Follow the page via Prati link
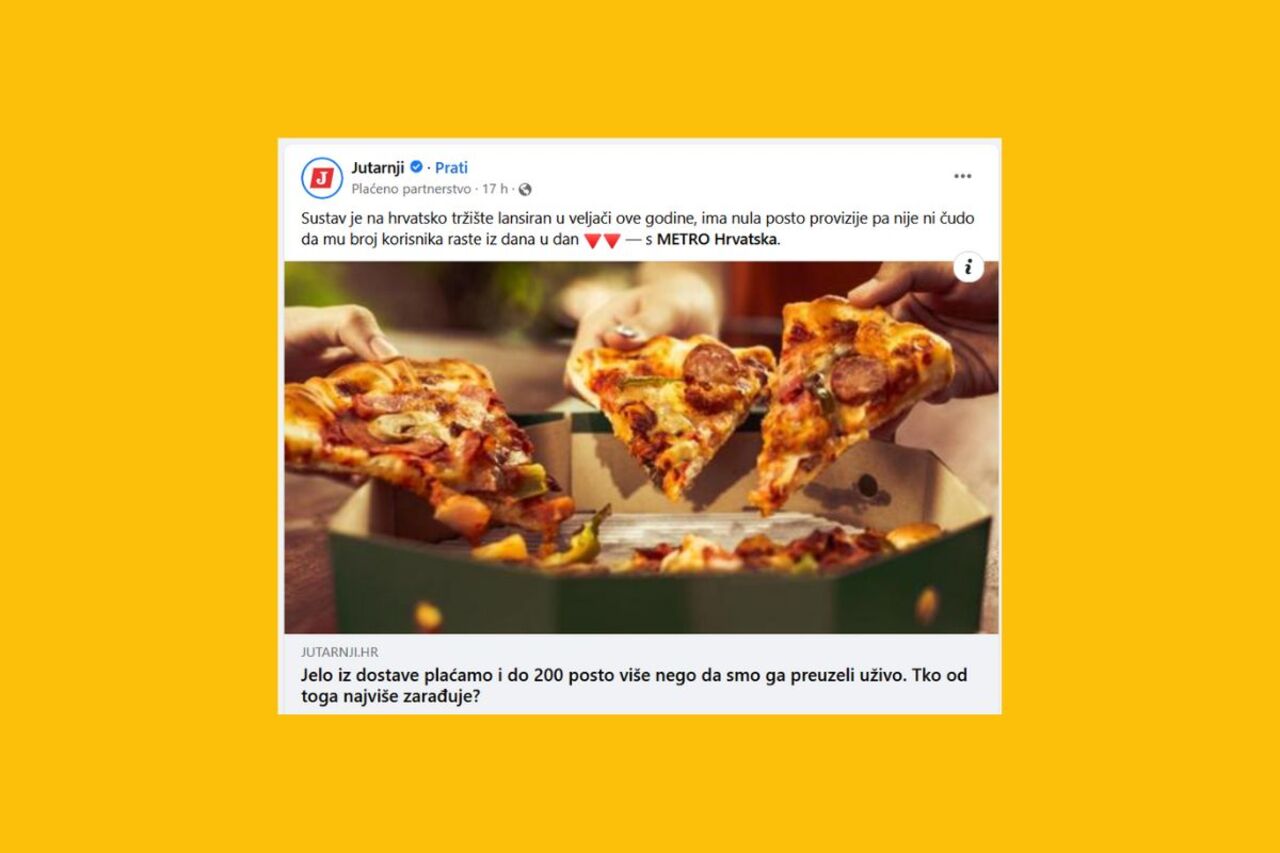This screenshot has height=853, width=1280. coord(451,167)
